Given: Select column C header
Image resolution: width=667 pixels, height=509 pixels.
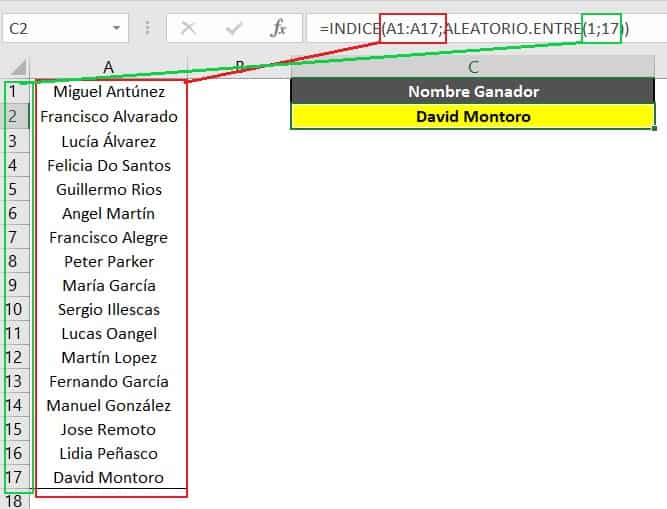Looking at the screenshot, I should 473,67.
